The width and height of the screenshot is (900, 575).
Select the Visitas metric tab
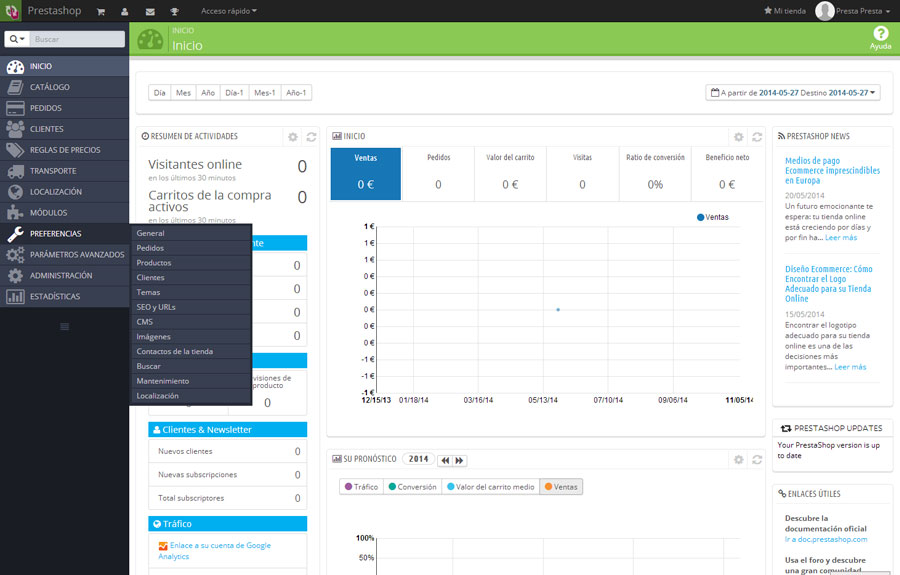click(583, 173)
